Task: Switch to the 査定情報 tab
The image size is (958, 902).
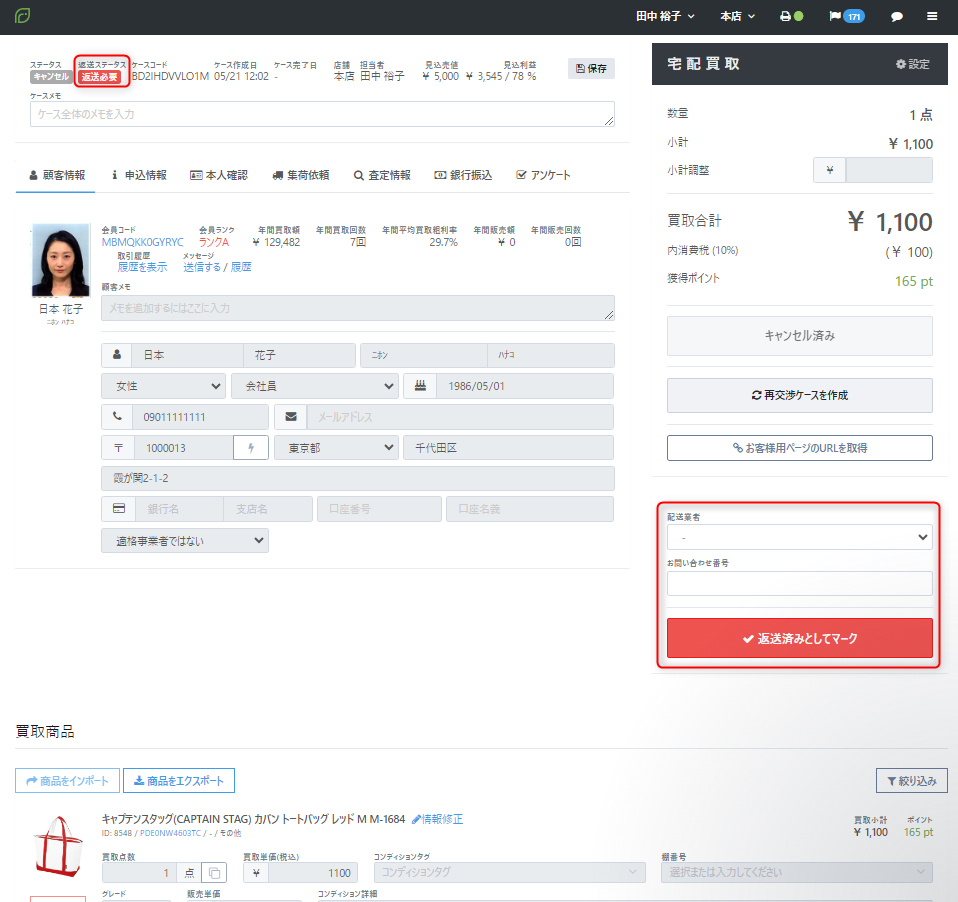Action: (x=382, y=175)
